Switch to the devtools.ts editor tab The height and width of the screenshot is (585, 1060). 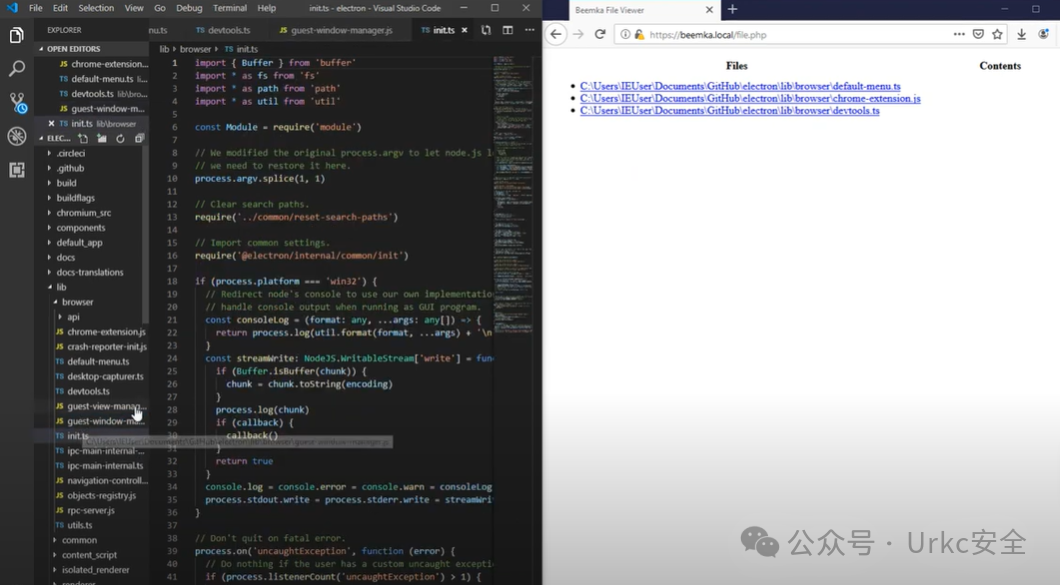(223, 30)
